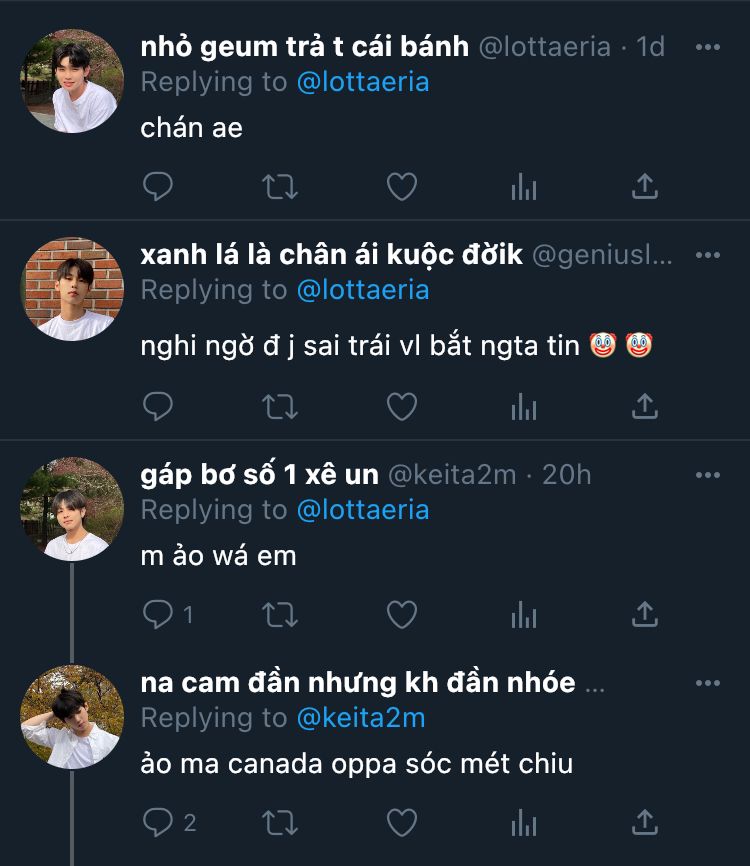Open more menu on the clown emoji tweet
This screenshot has width=750, height=866.
tap(707, 255)
